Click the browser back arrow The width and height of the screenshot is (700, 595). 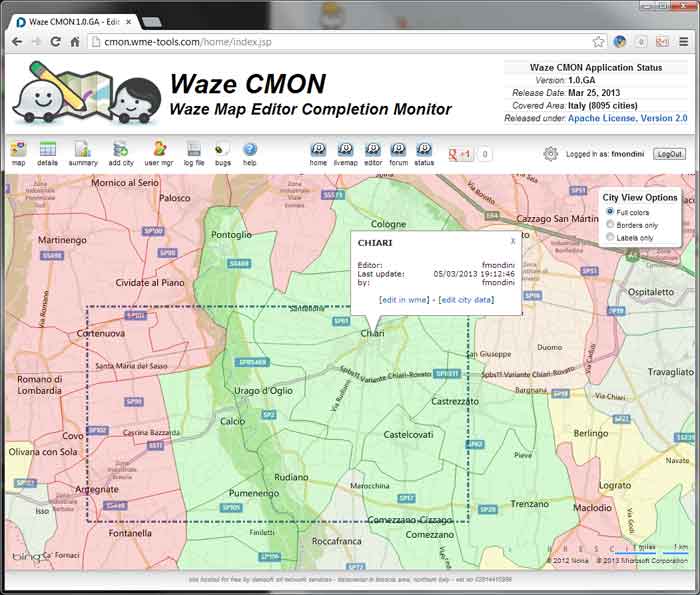[17, 42]
